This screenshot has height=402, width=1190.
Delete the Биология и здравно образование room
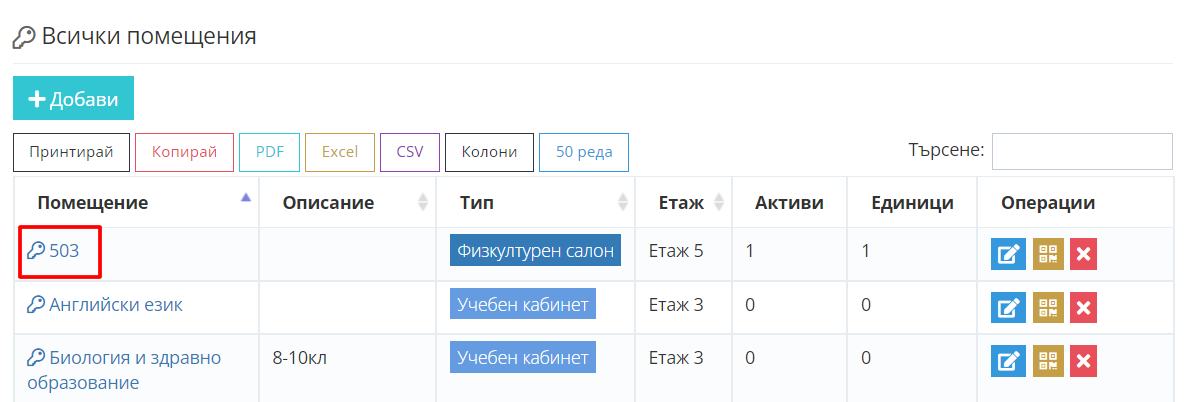1085,361
